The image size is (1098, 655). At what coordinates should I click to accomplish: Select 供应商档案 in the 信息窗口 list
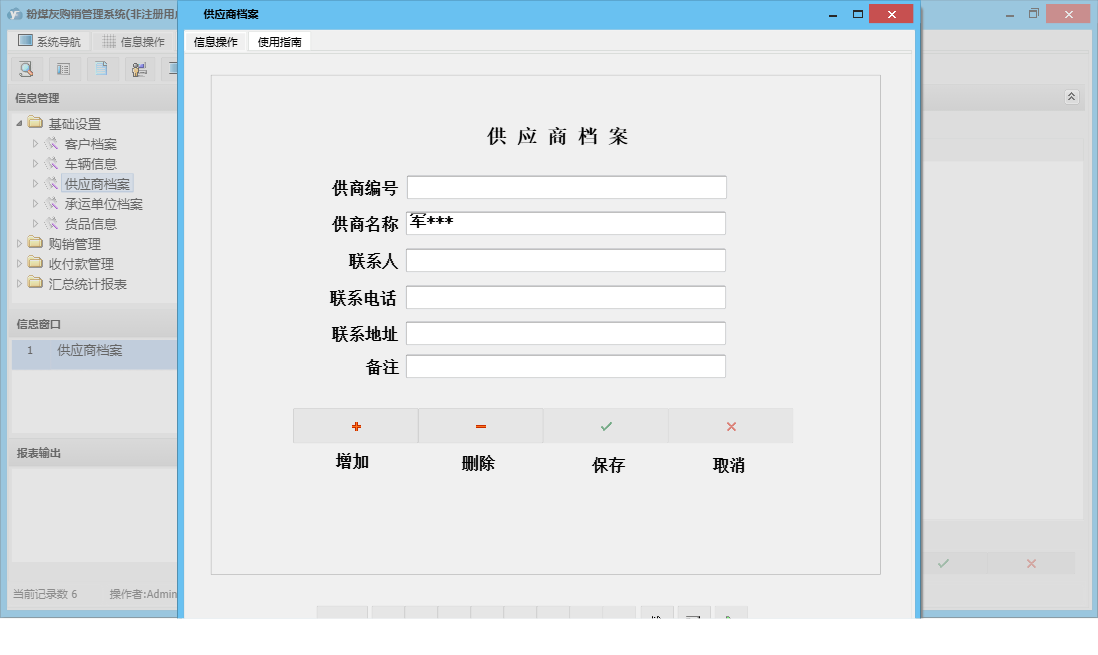pyautogui.click(x=92, y=351)
